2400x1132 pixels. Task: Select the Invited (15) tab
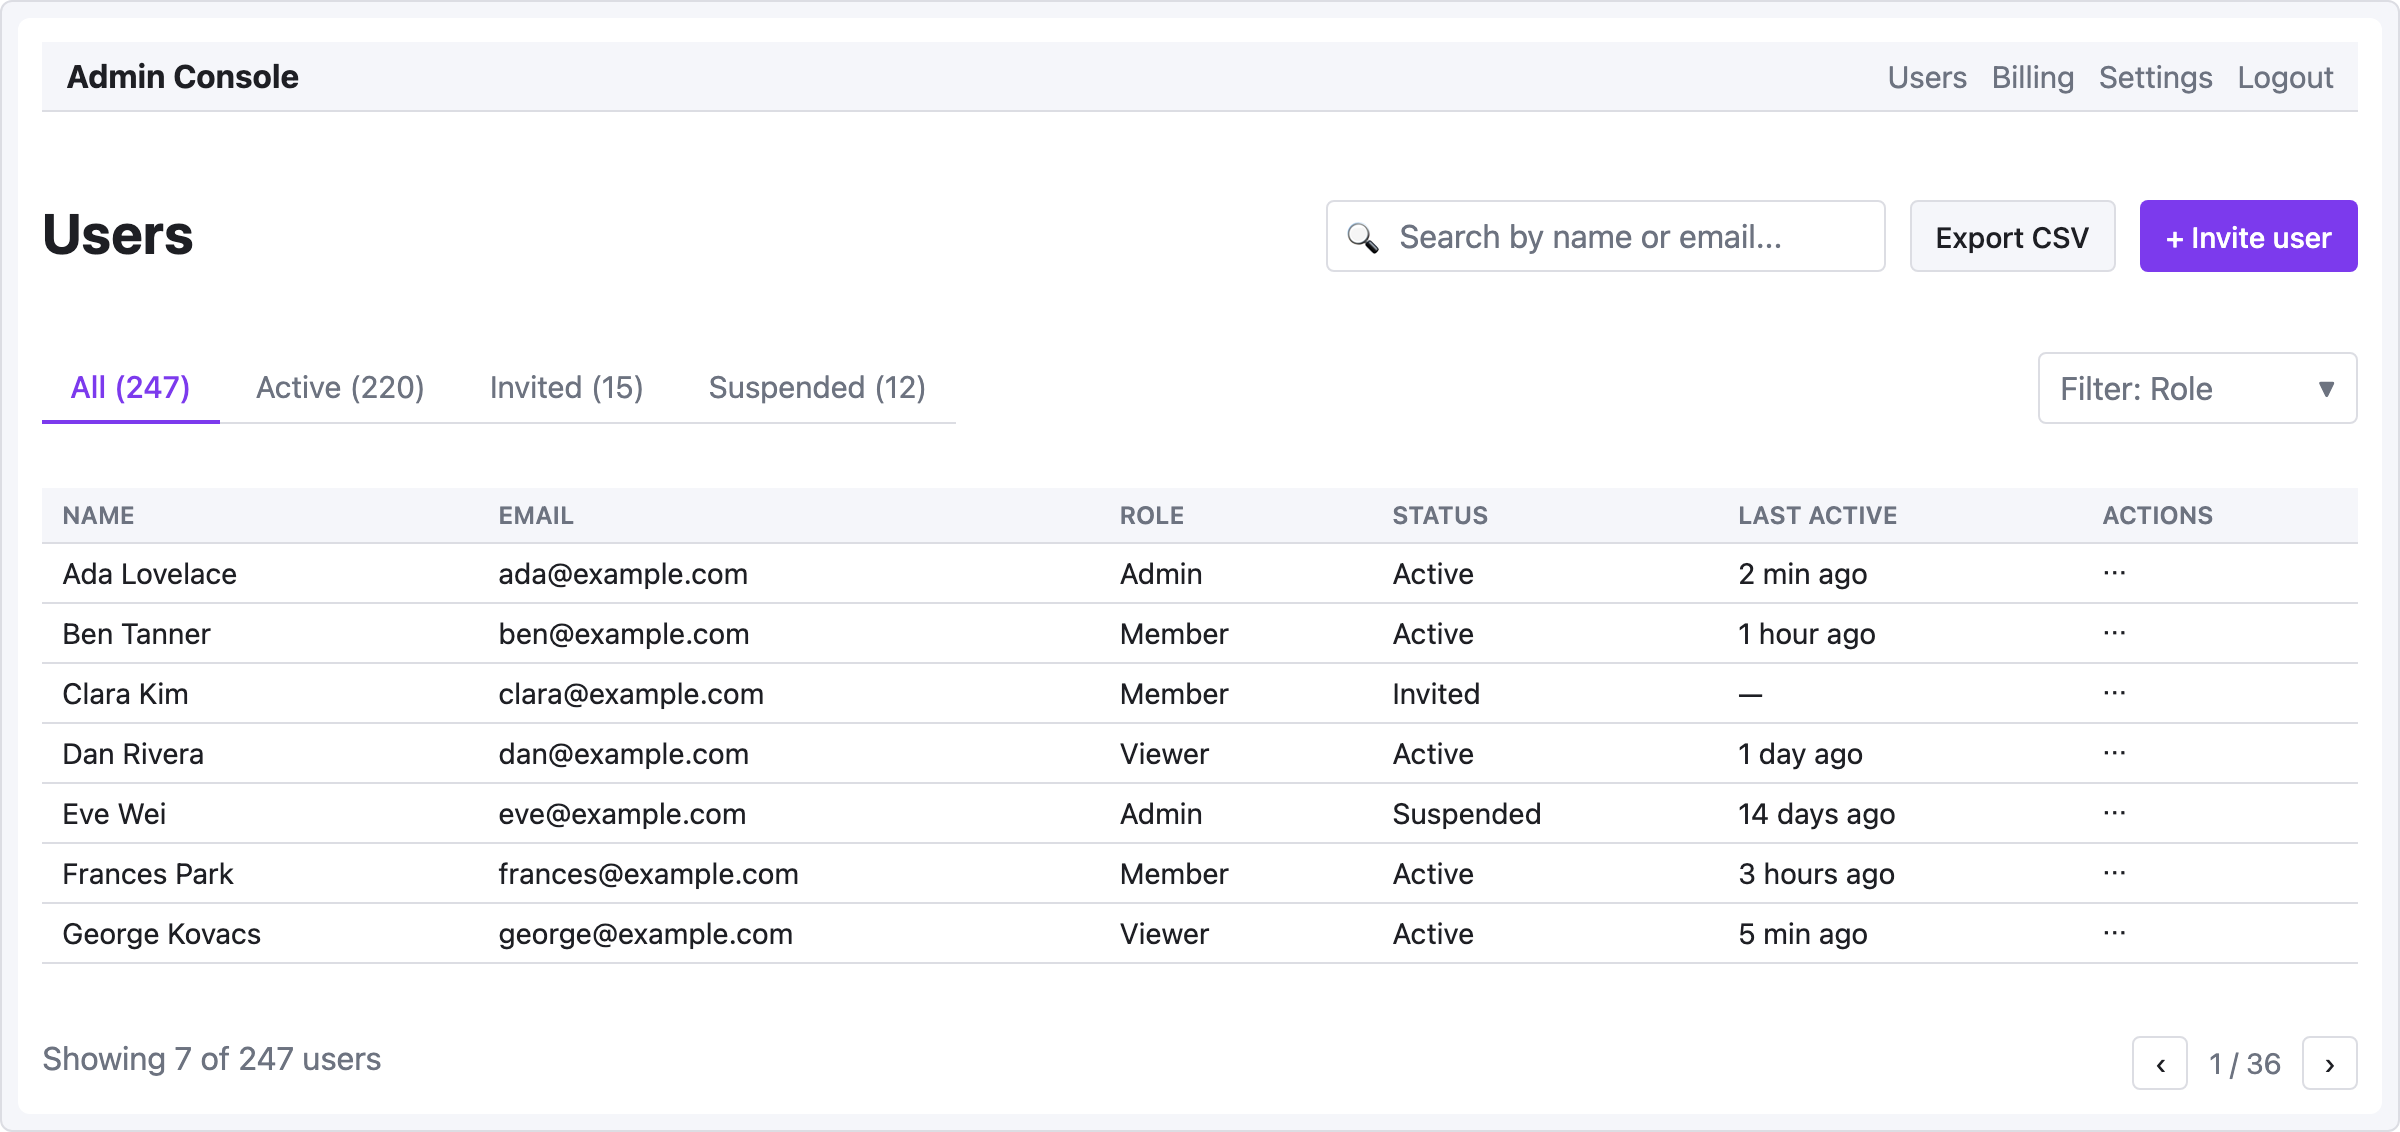[566, 388]
